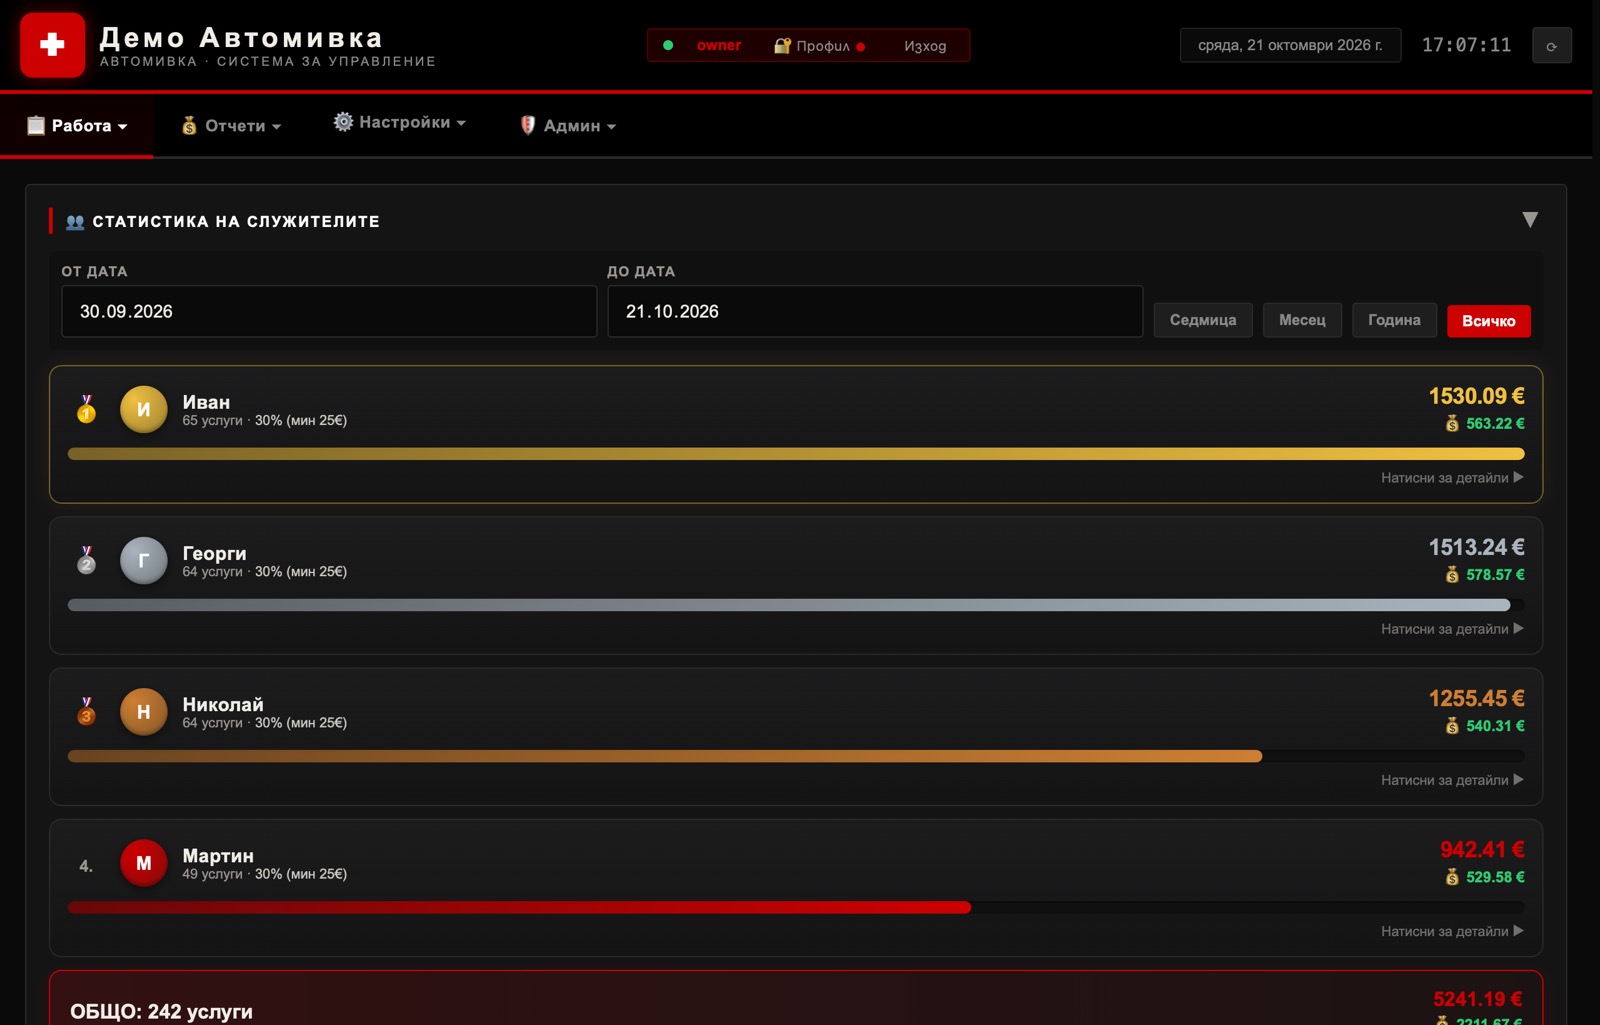
Task: Click the От дата field 30.09.2026
Action: [x=329, y=311]
